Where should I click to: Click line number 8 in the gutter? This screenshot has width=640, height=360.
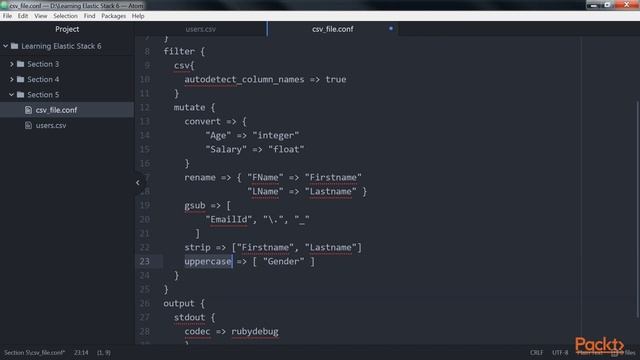(x=147, y=51)
